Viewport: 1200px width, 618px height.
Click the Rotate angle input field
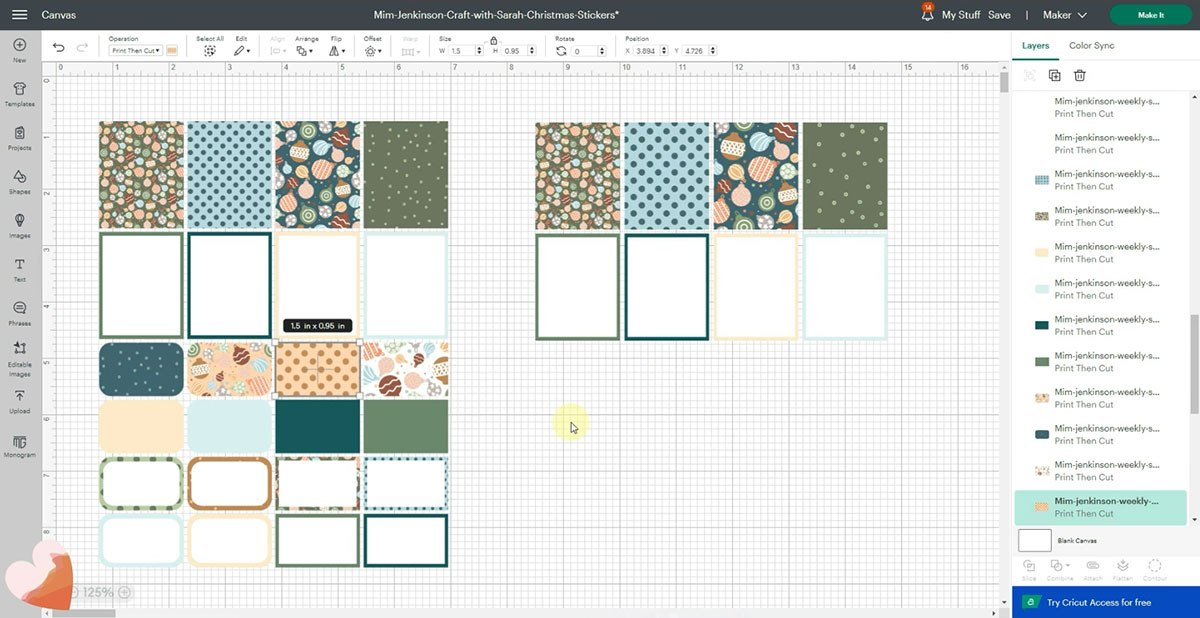click(x=587, y=50)
